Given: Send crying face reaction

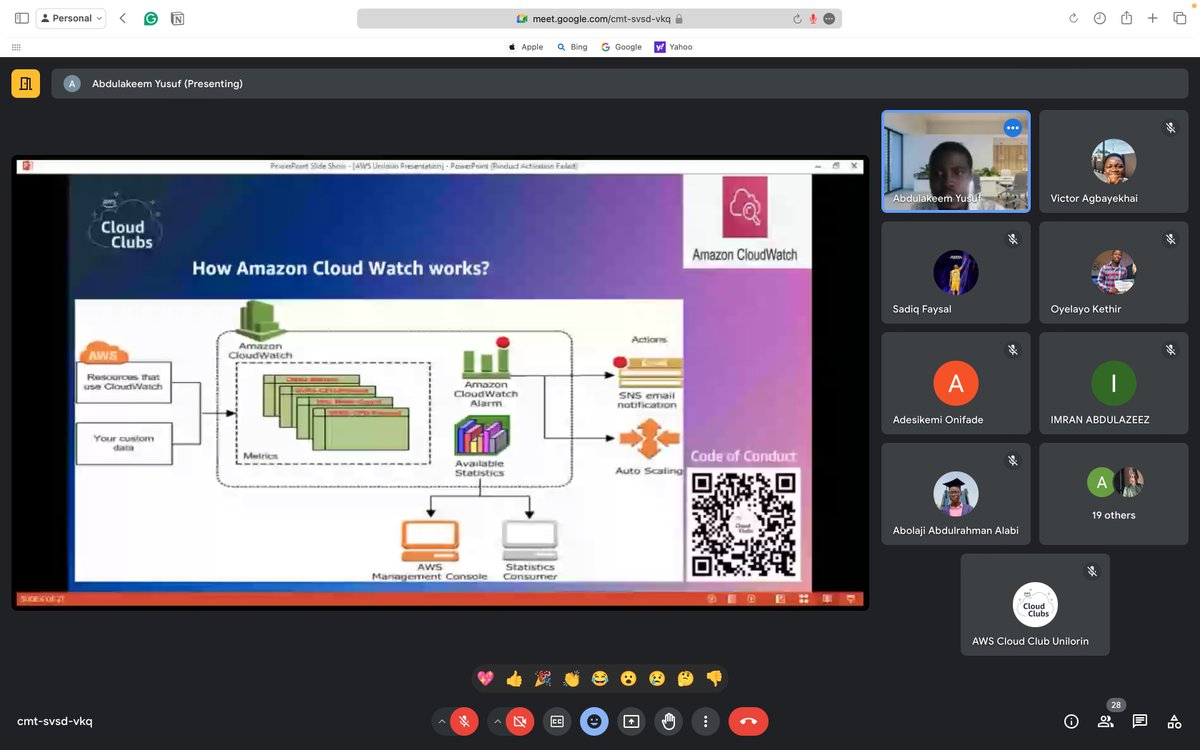Looking at the screenshot, I should [x=657, y=678].
